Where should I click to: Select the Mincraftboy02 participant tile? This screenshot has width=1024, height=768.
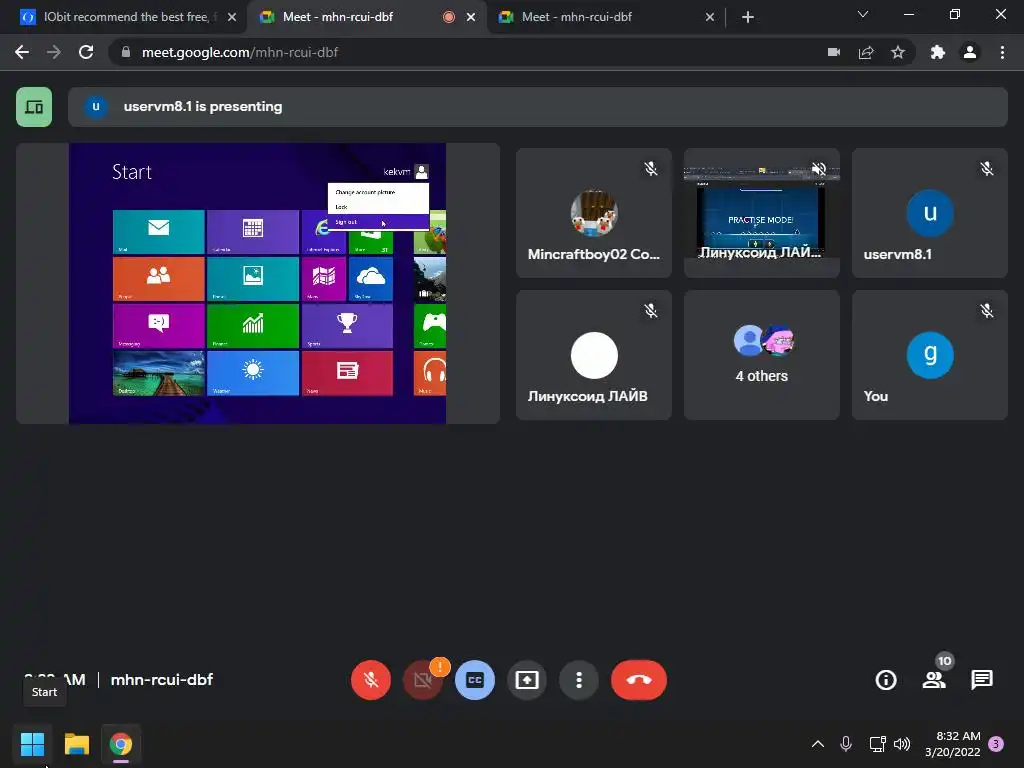(x=594, y=213)
